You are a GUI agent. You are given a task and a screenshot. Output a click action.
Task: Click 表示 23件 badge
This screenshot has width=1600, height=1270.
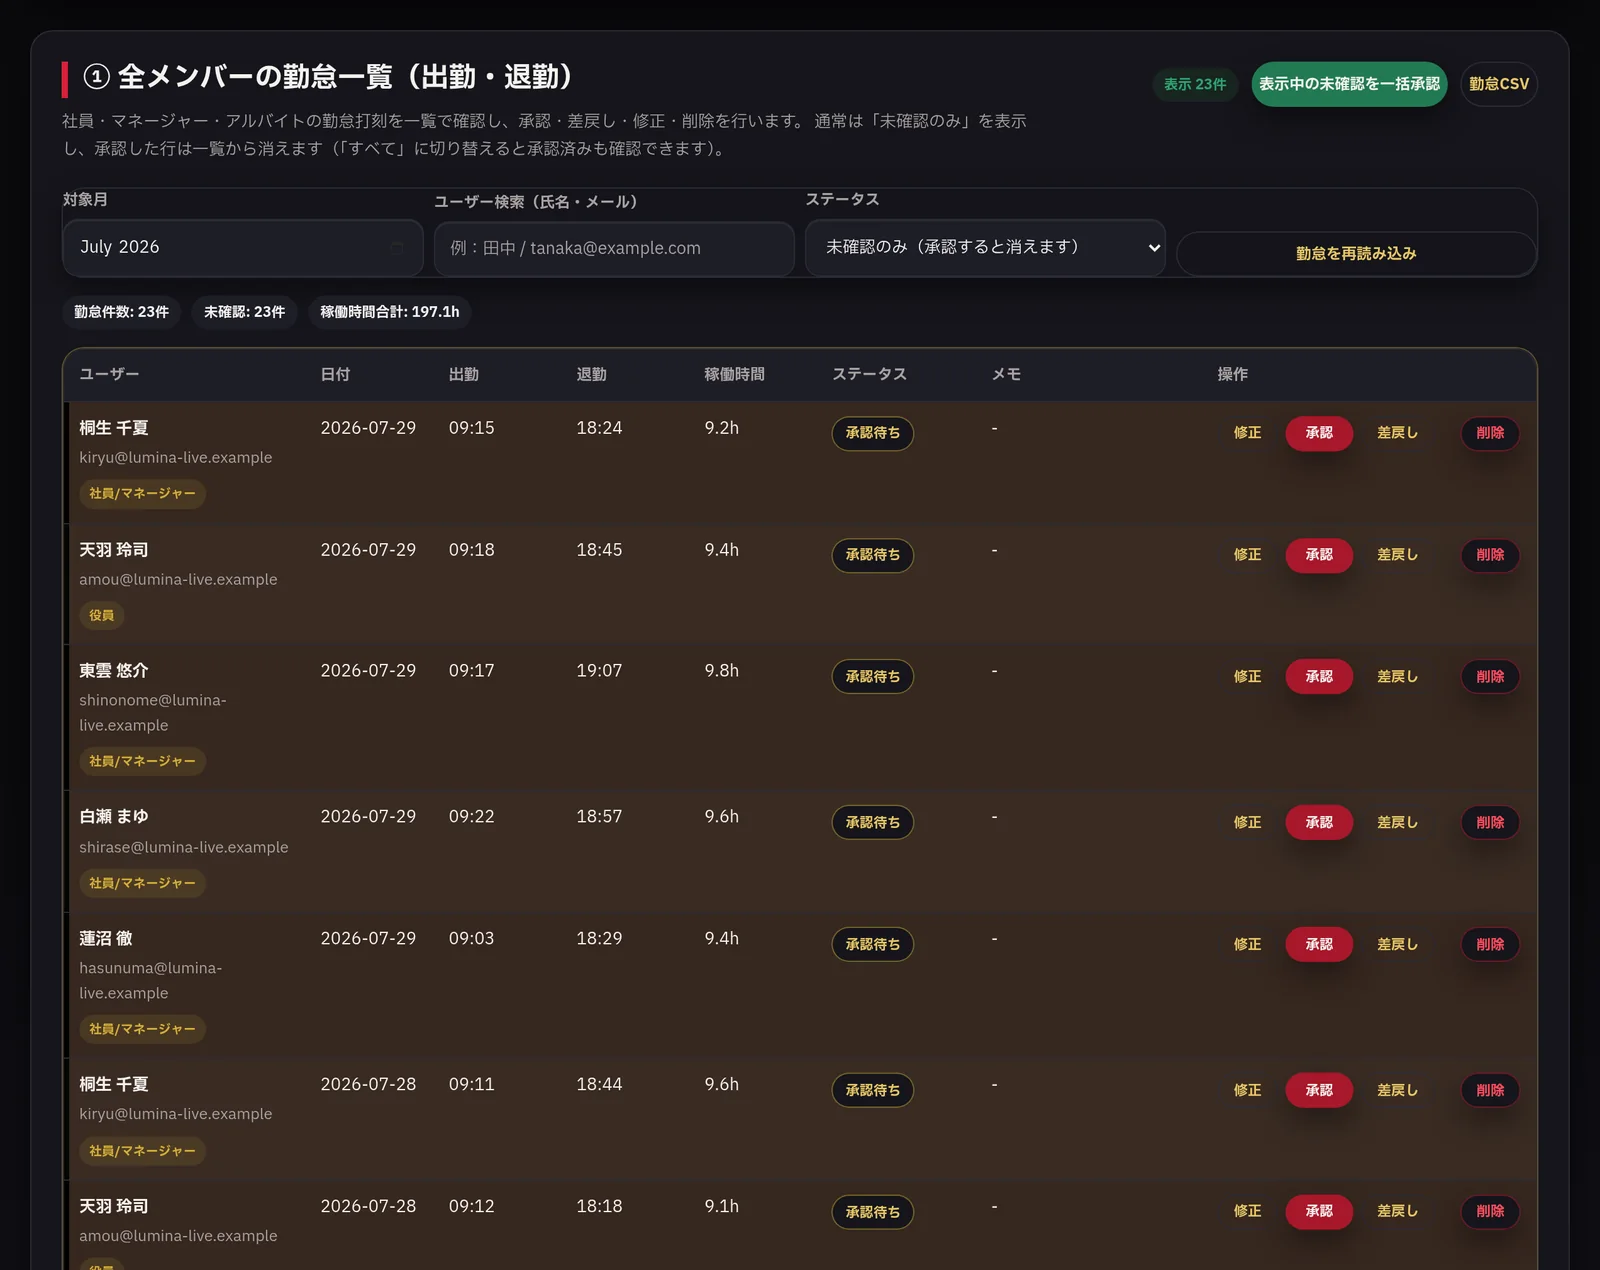coord(1195,84)
